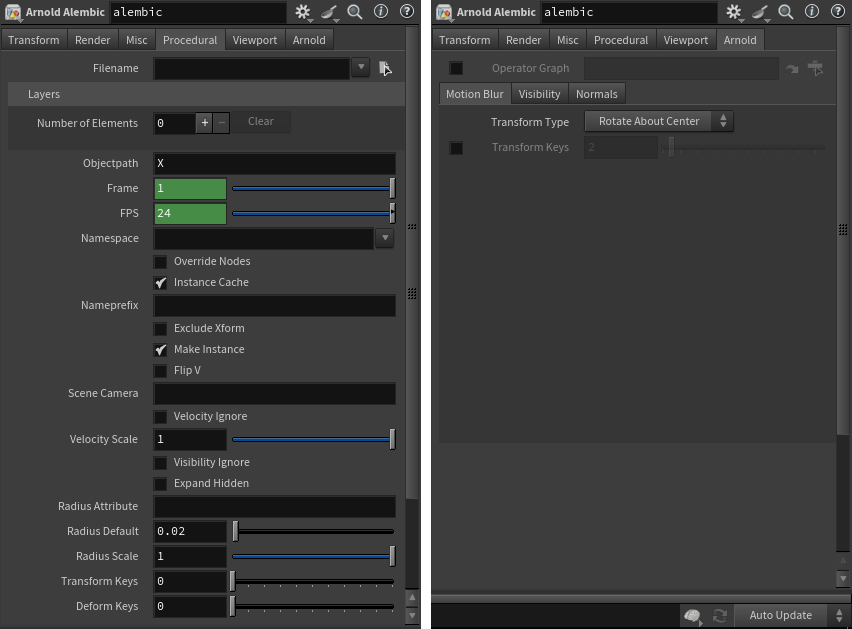852x629 pixels.
Task: Click node chooser icon beside Operator Graph
Action: click(x=816, y=68)
